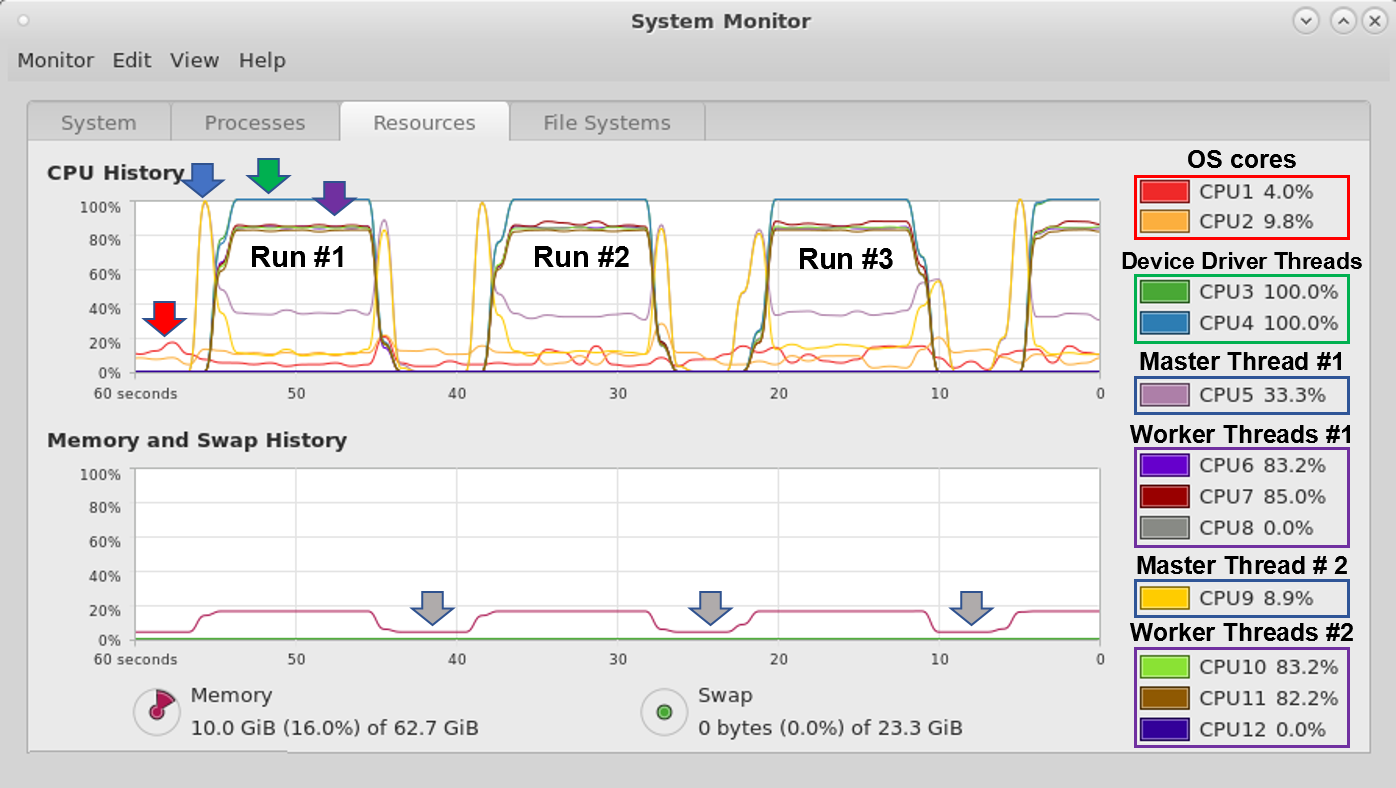Click the blue arrow above CPU History graph

(x=204, y=179)
